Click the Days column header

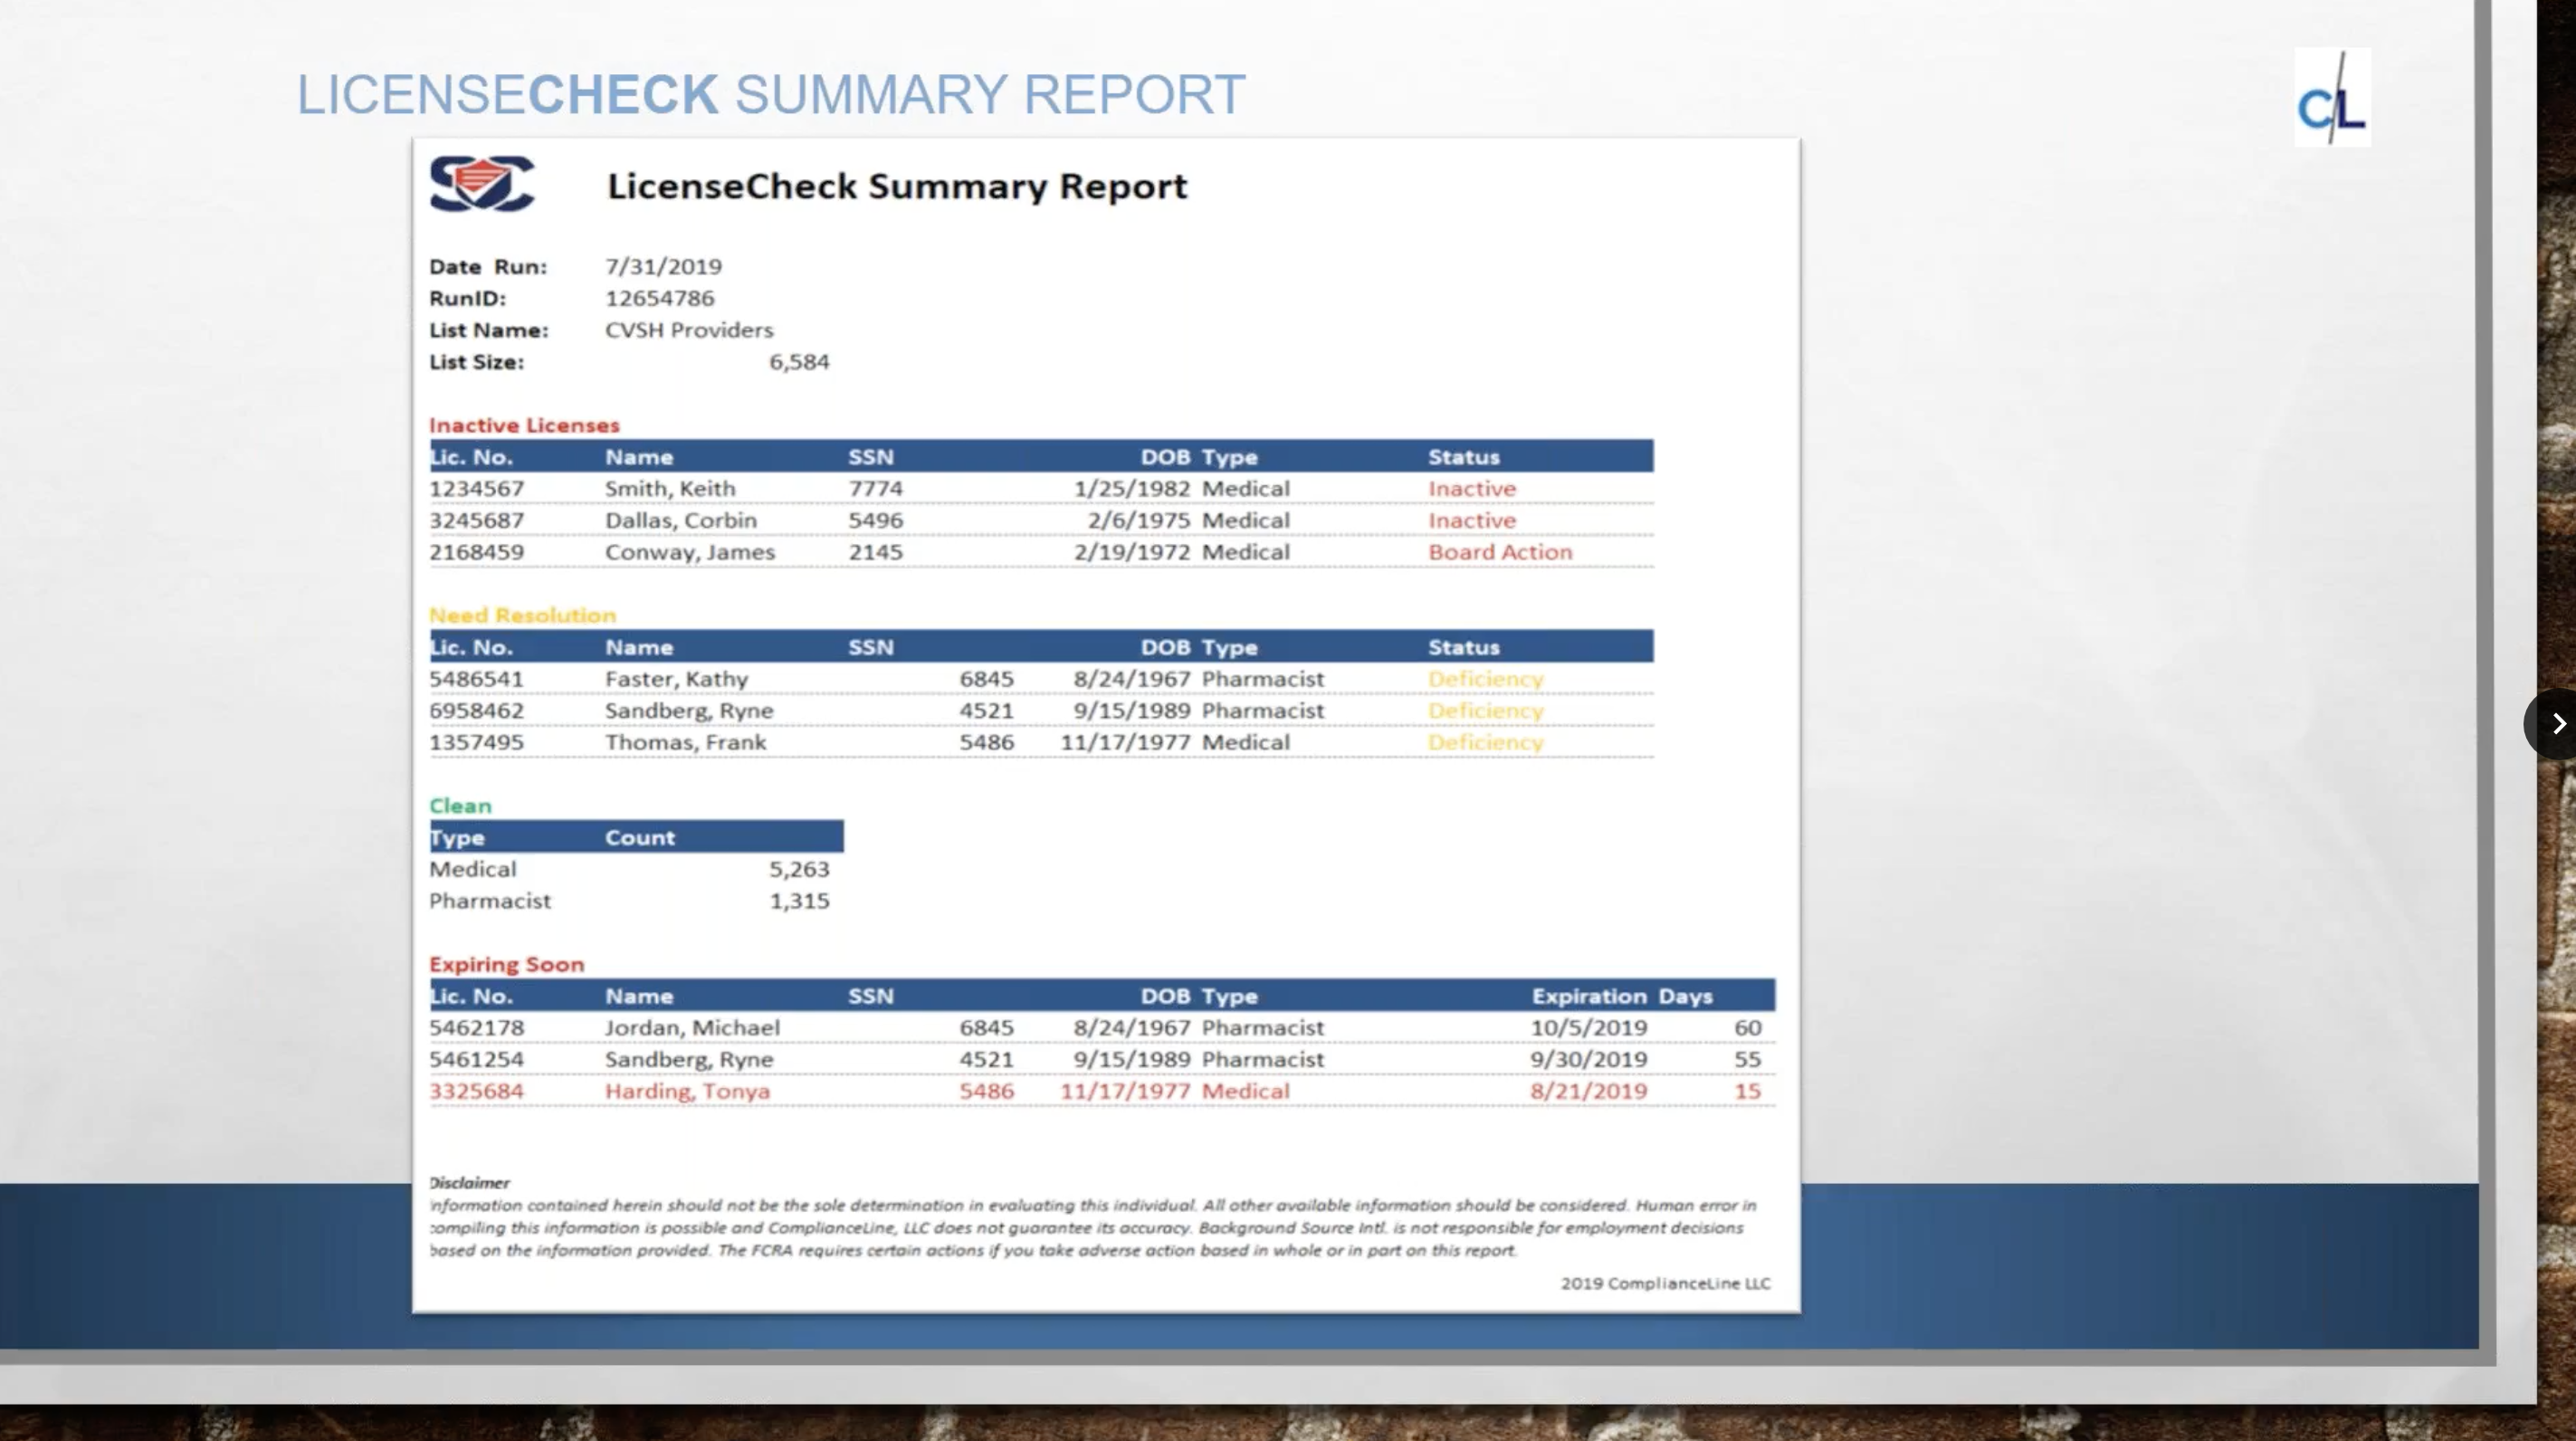(x=1685, y=996)
